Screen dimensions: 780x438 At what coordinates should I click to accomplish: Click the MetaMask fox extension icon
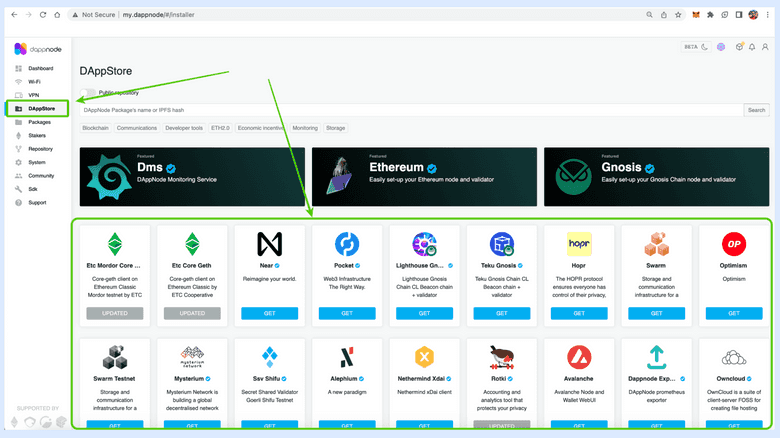point(695,16)
